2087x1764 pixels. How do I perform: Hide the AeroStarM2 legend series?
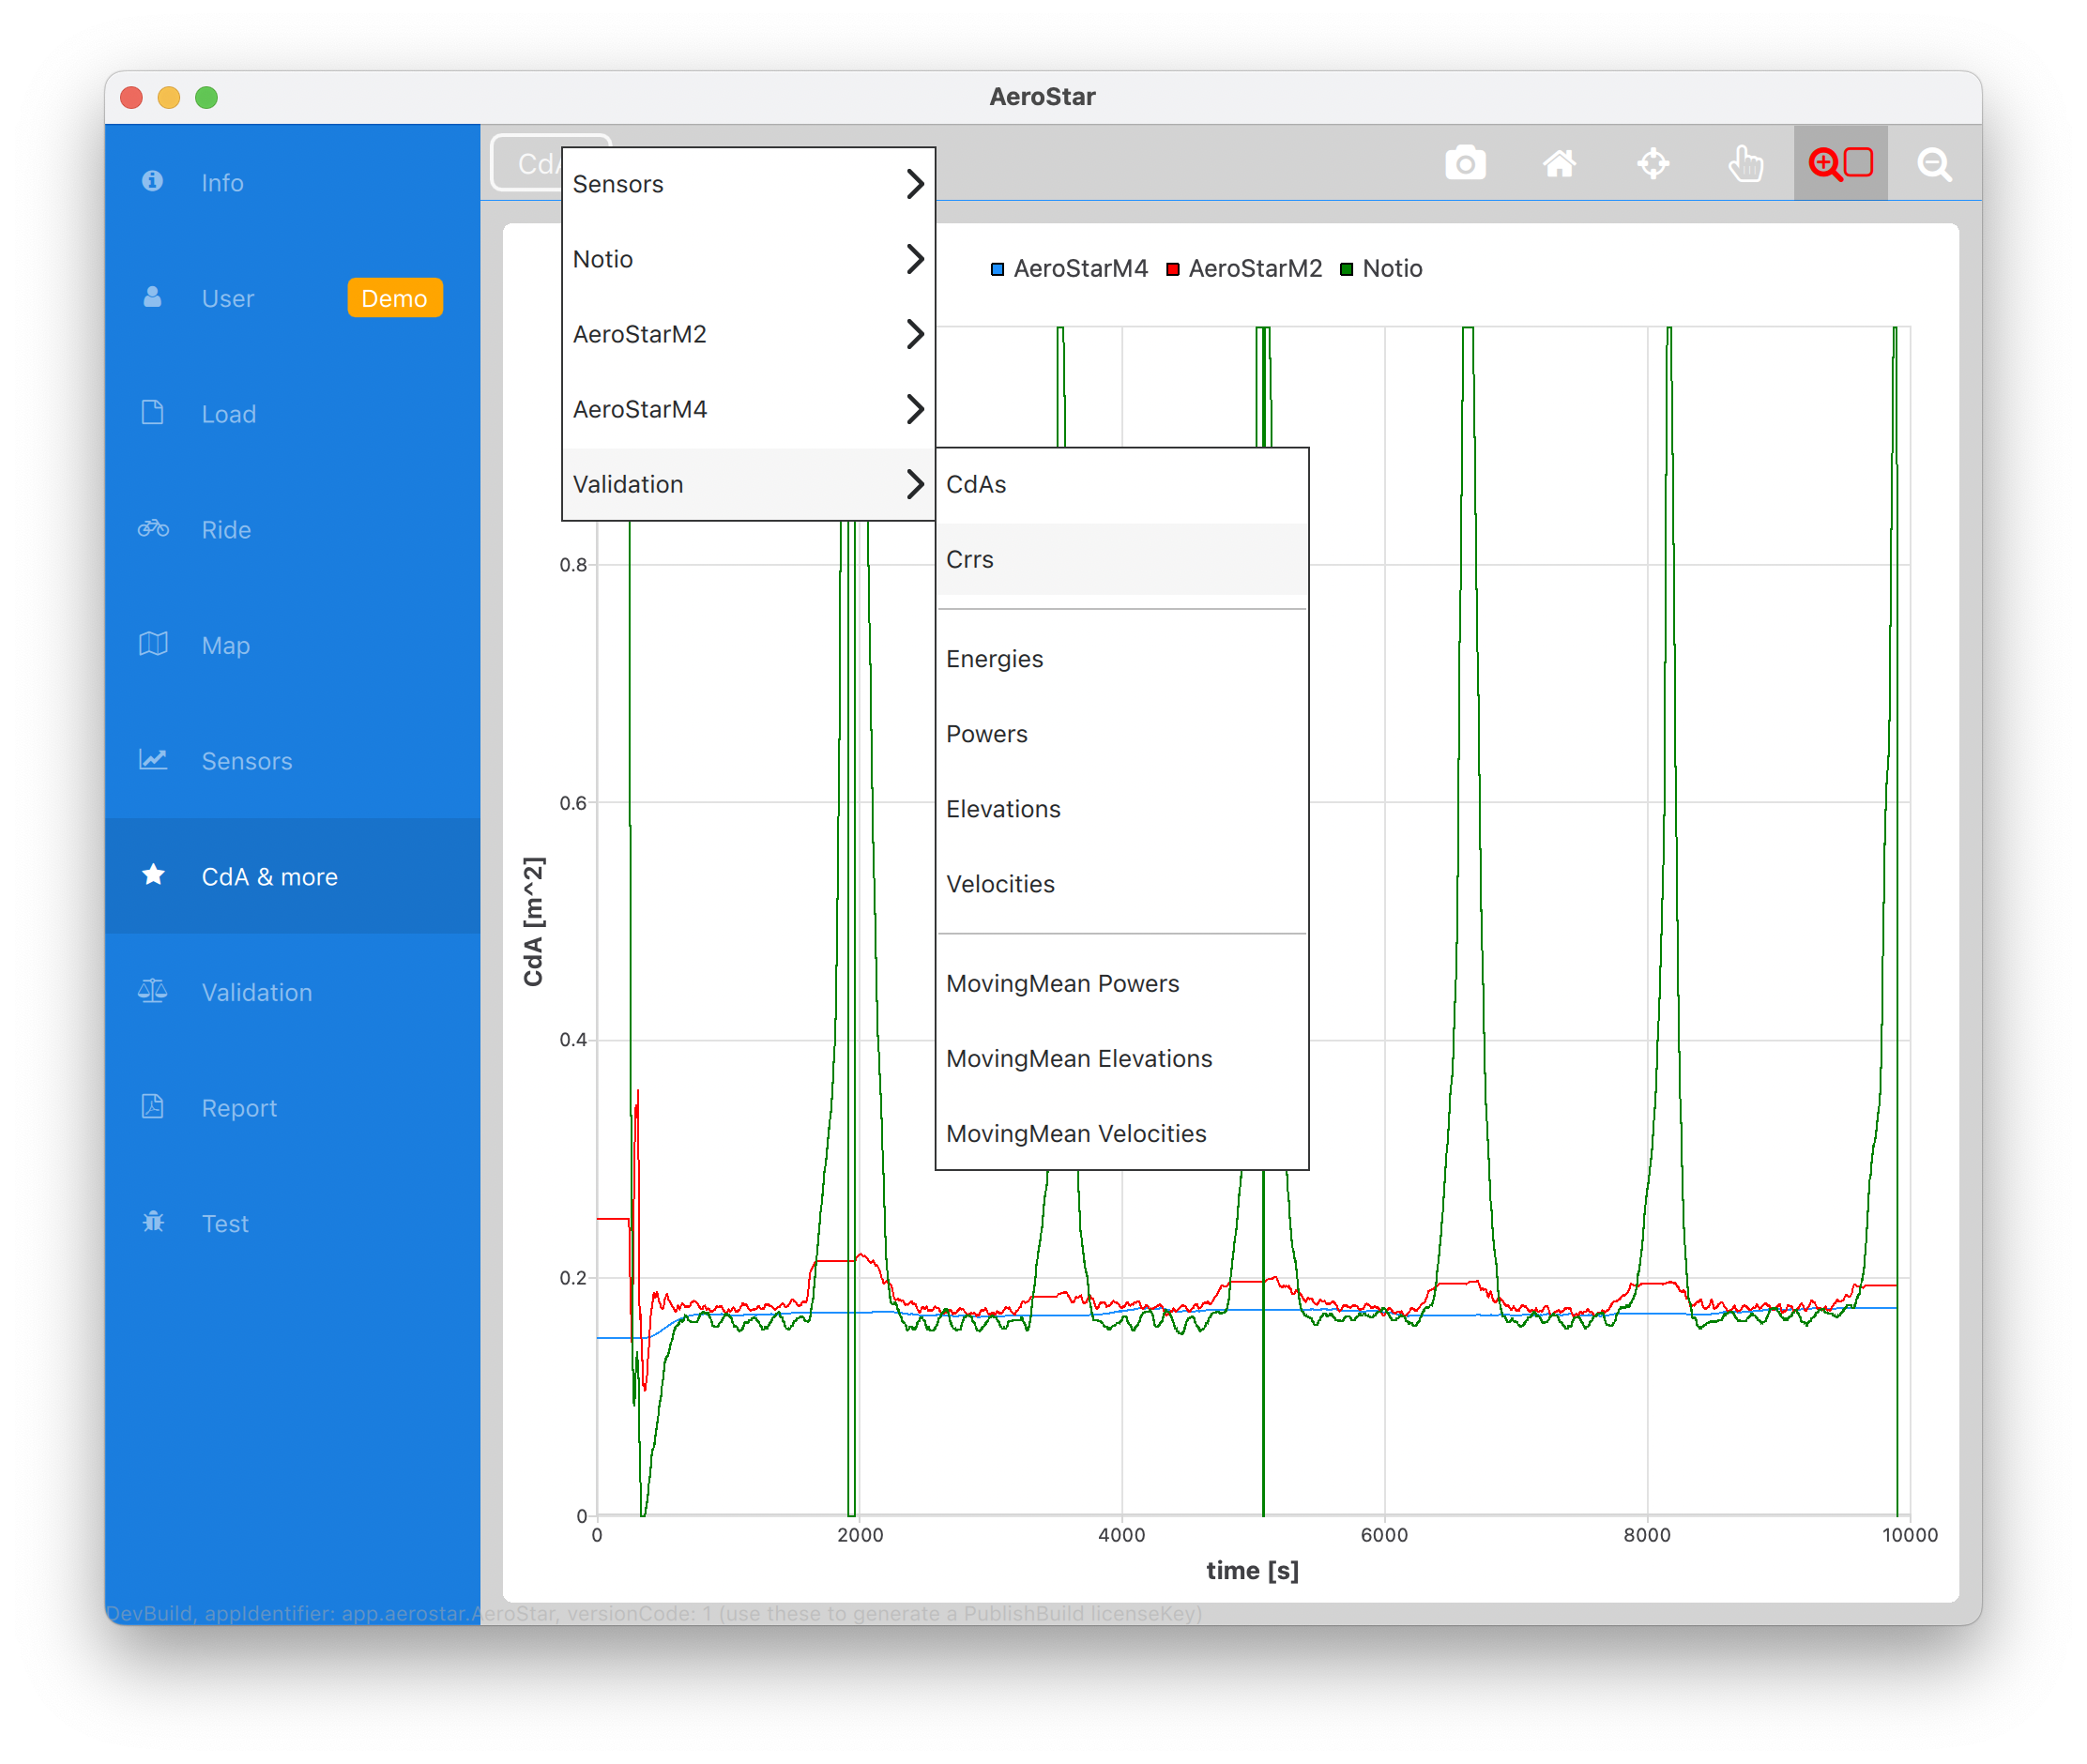click(1254, 268)
